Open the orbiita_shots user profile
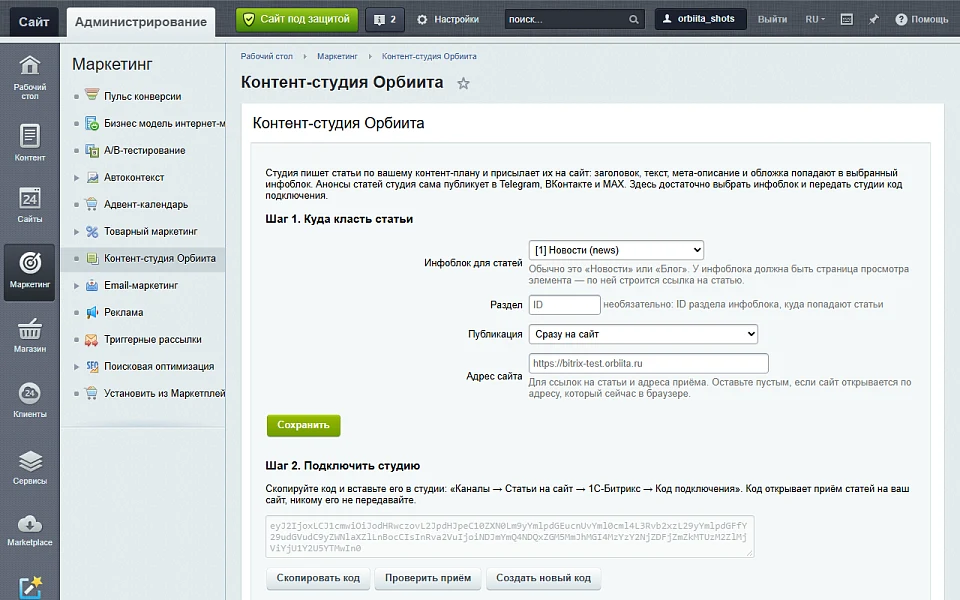Image resolution: width=960 pixels, height=600 pixels. coord(700,19)
